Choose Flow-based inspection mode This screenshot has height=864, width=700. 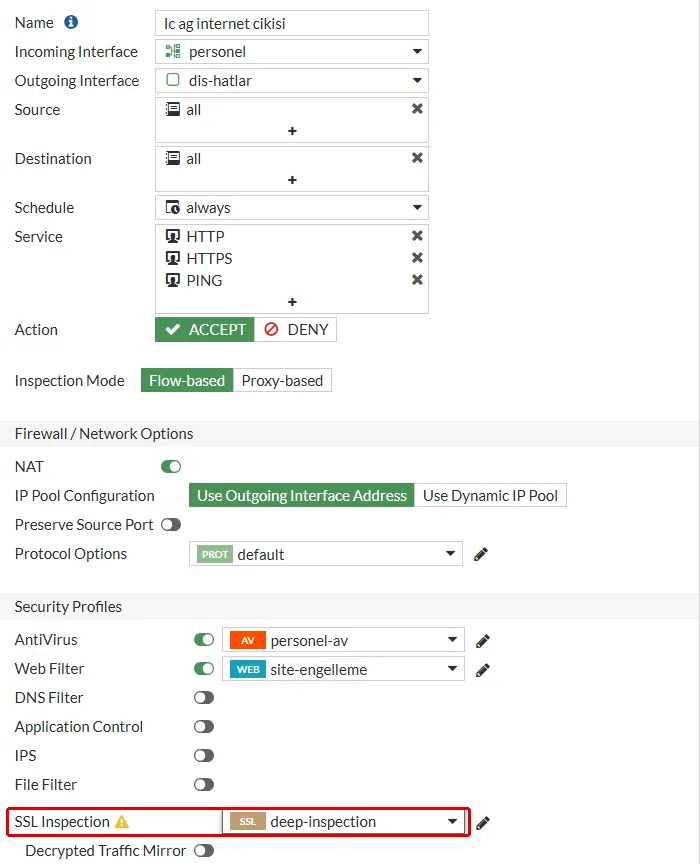point(187,380)
